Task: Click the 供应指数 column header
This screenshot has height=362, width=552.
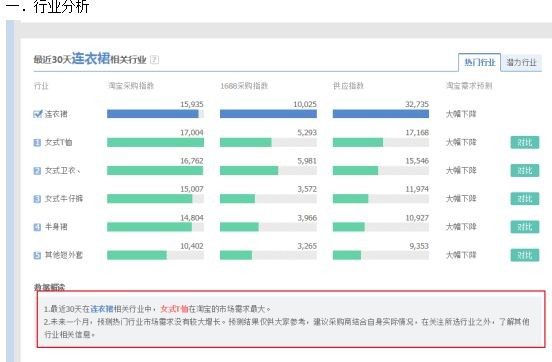Action: [x=348, y=86]
